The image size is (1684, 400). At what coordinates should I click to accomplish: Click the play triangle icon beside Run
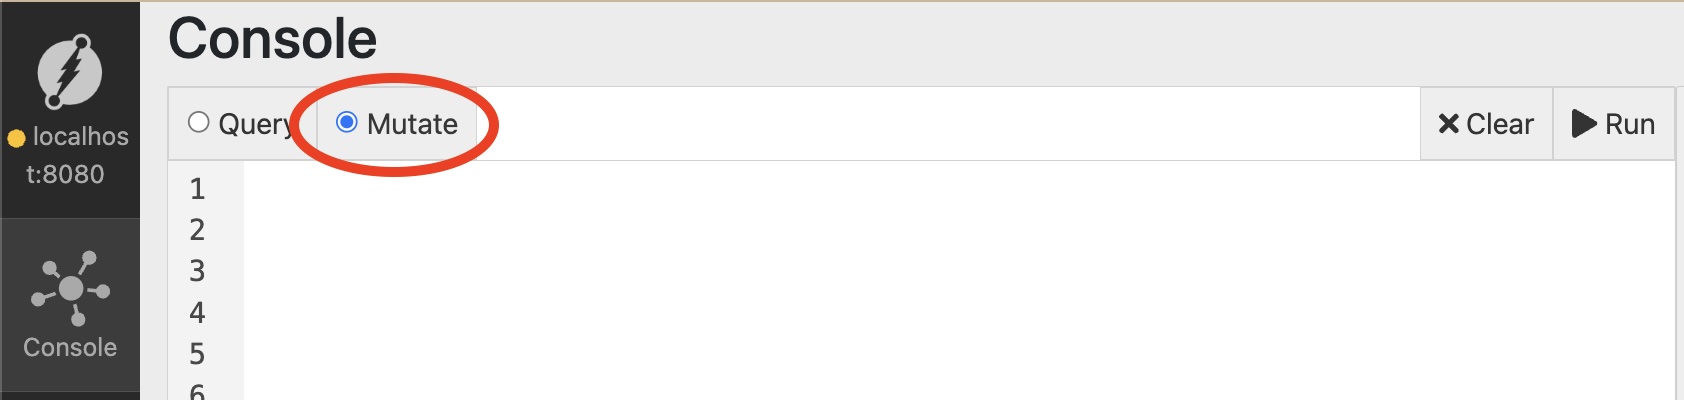coord(1584,124)
